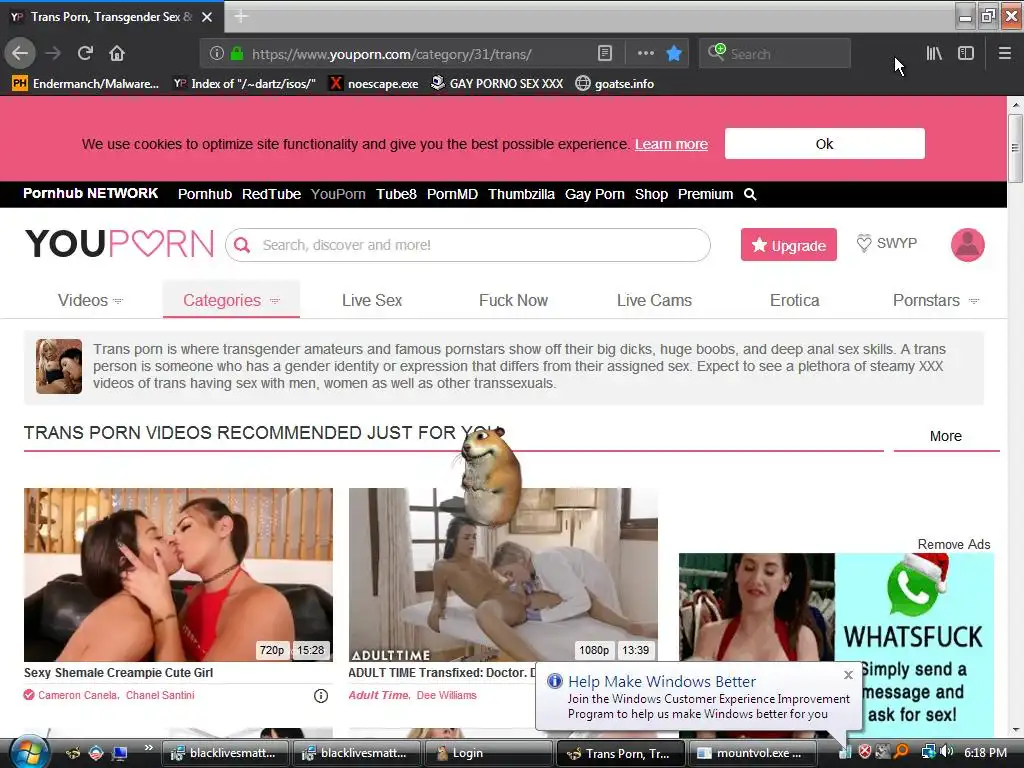Click the network computers tray icon
The image size is (1024, 768).
[927, 752]
